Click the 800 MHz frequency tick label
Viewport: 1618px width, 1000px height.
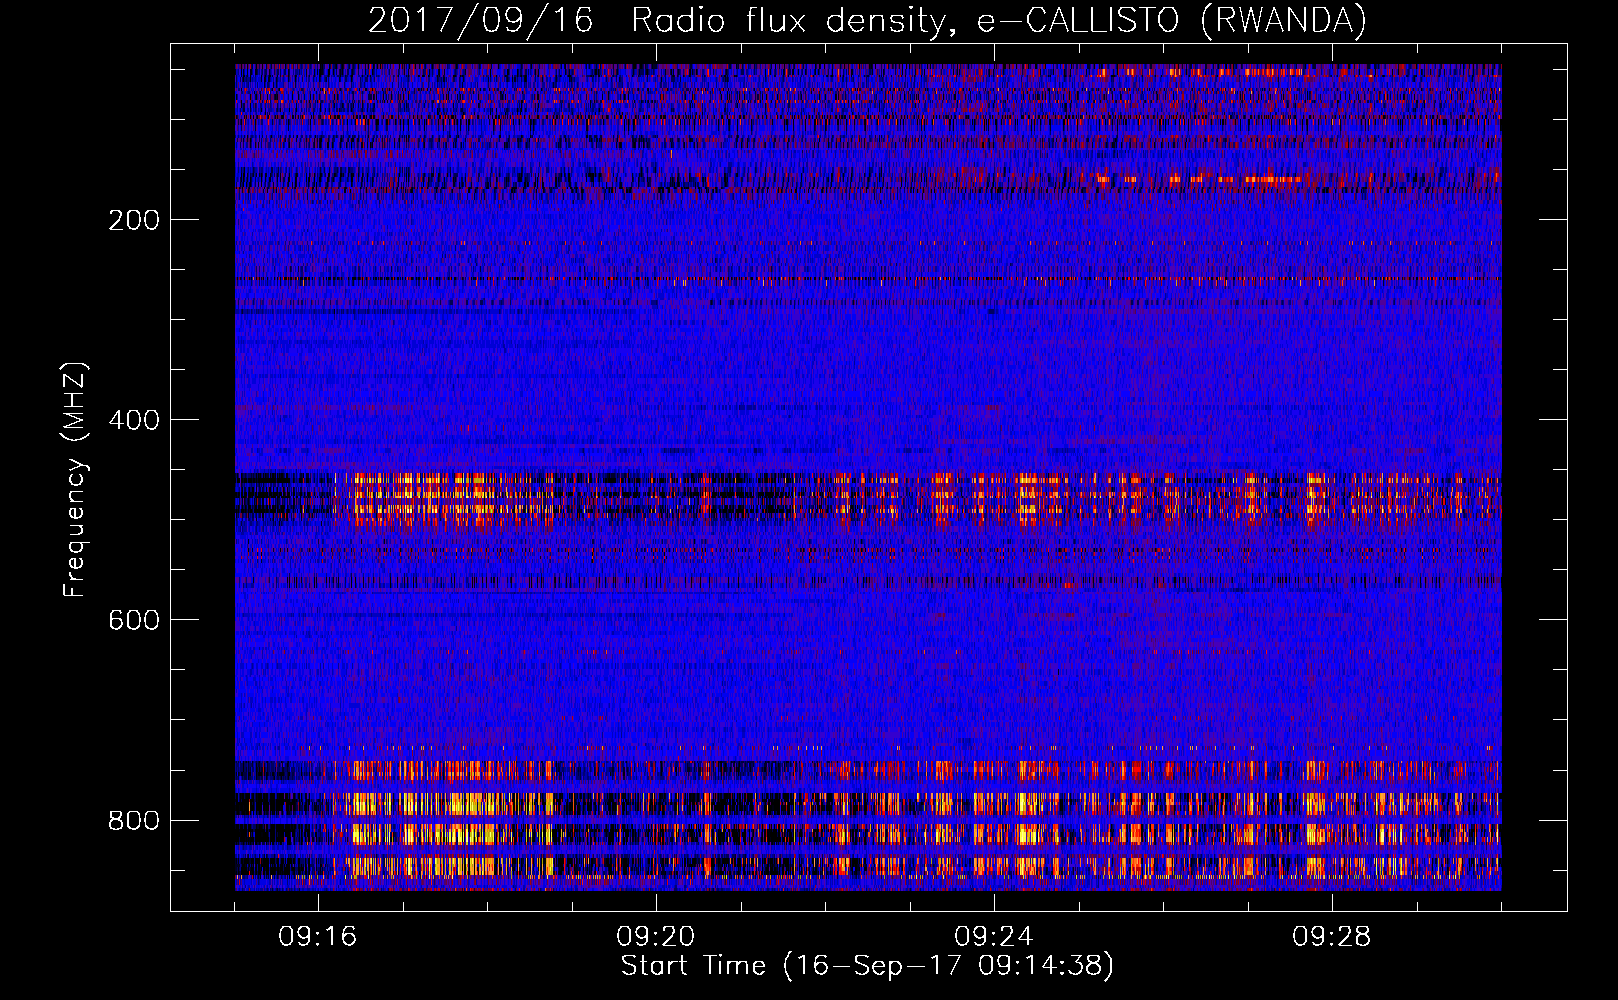coord(133,820)
